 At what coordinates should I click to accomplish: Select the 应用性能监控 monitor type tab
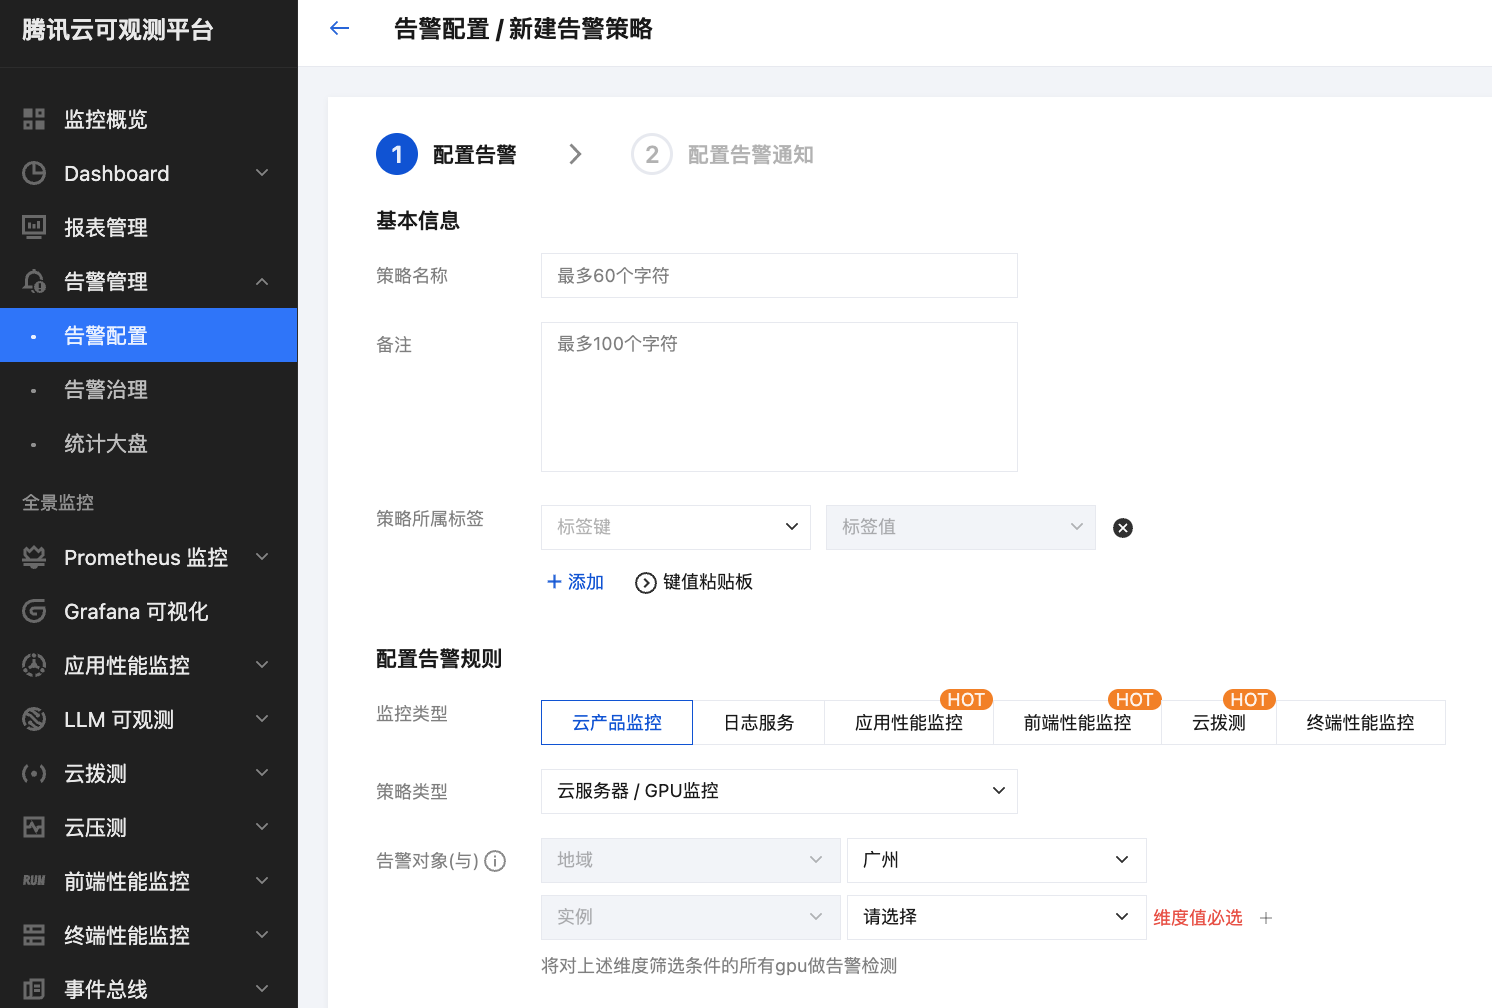point(909,723)
